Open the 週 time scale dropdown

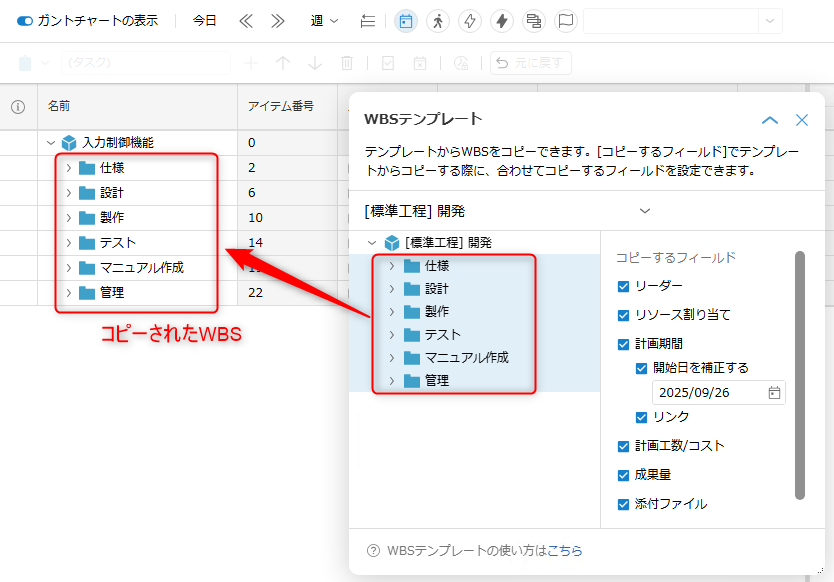(x=324, y=21)
